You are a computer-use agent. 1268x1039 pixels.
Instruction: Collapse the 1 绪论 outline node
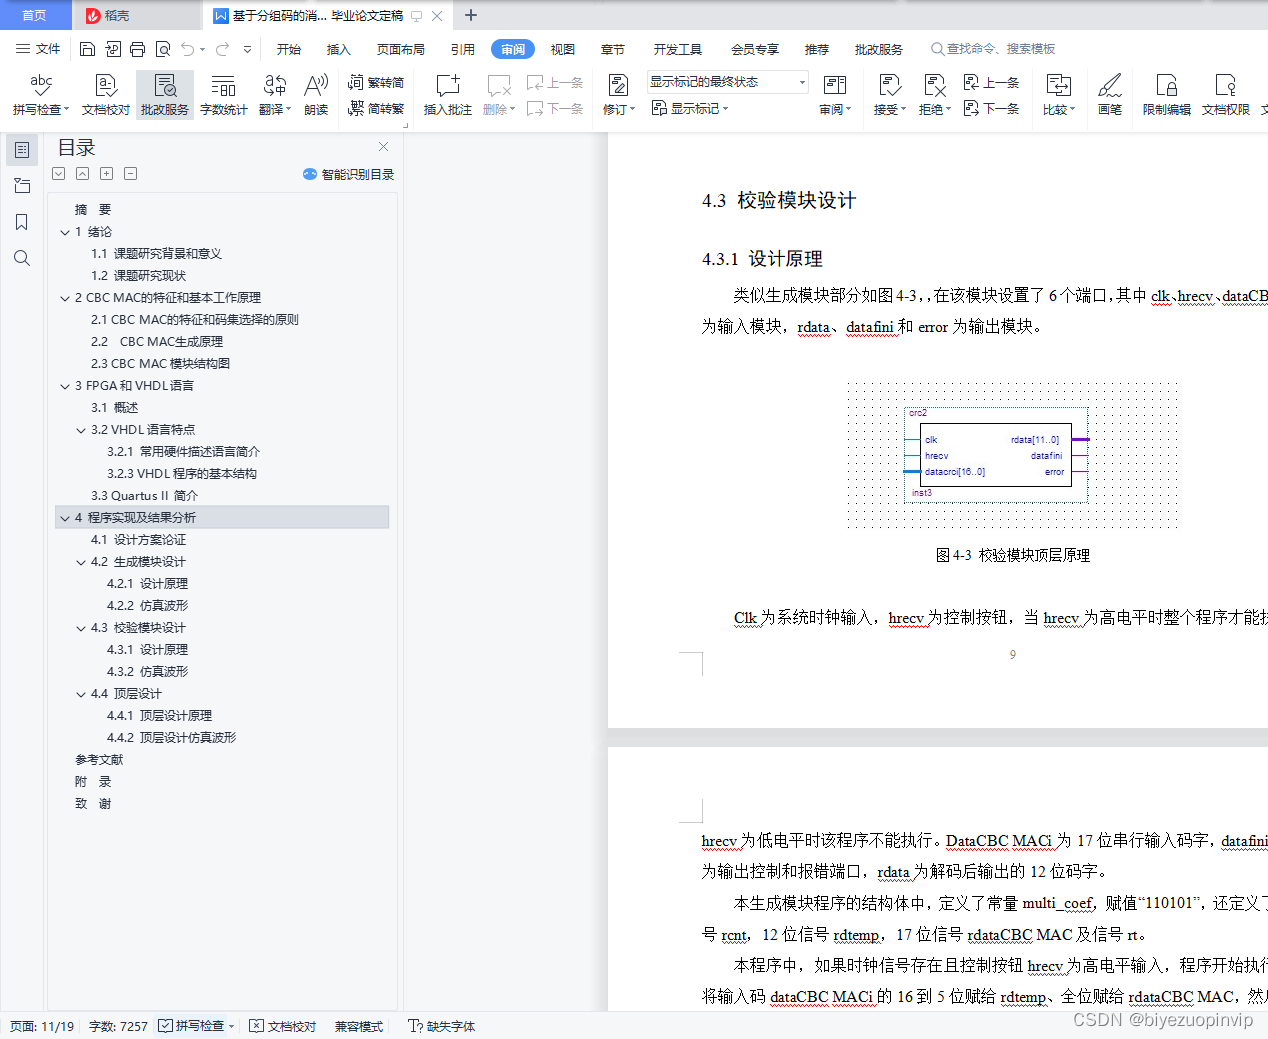(65, 232)
